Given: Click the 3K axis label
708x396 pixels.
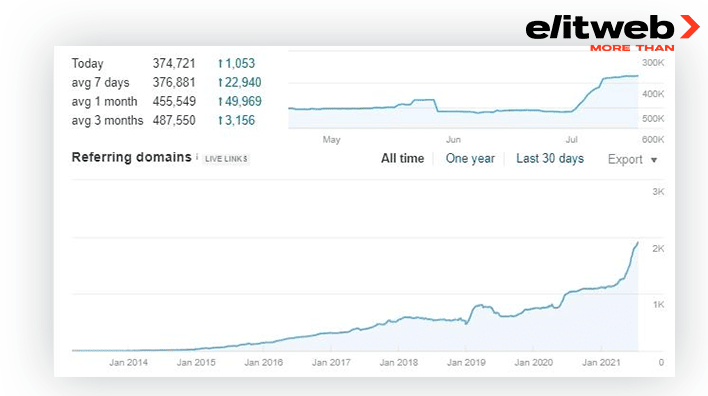Looking at the screenshot, I should coord(658,192).
